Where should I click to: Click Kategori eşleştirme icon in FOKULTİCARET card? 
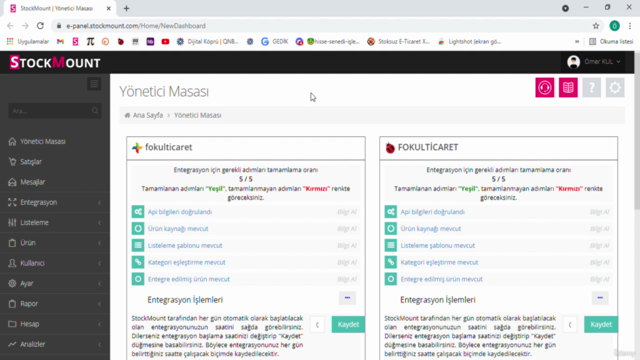[391, 262]
